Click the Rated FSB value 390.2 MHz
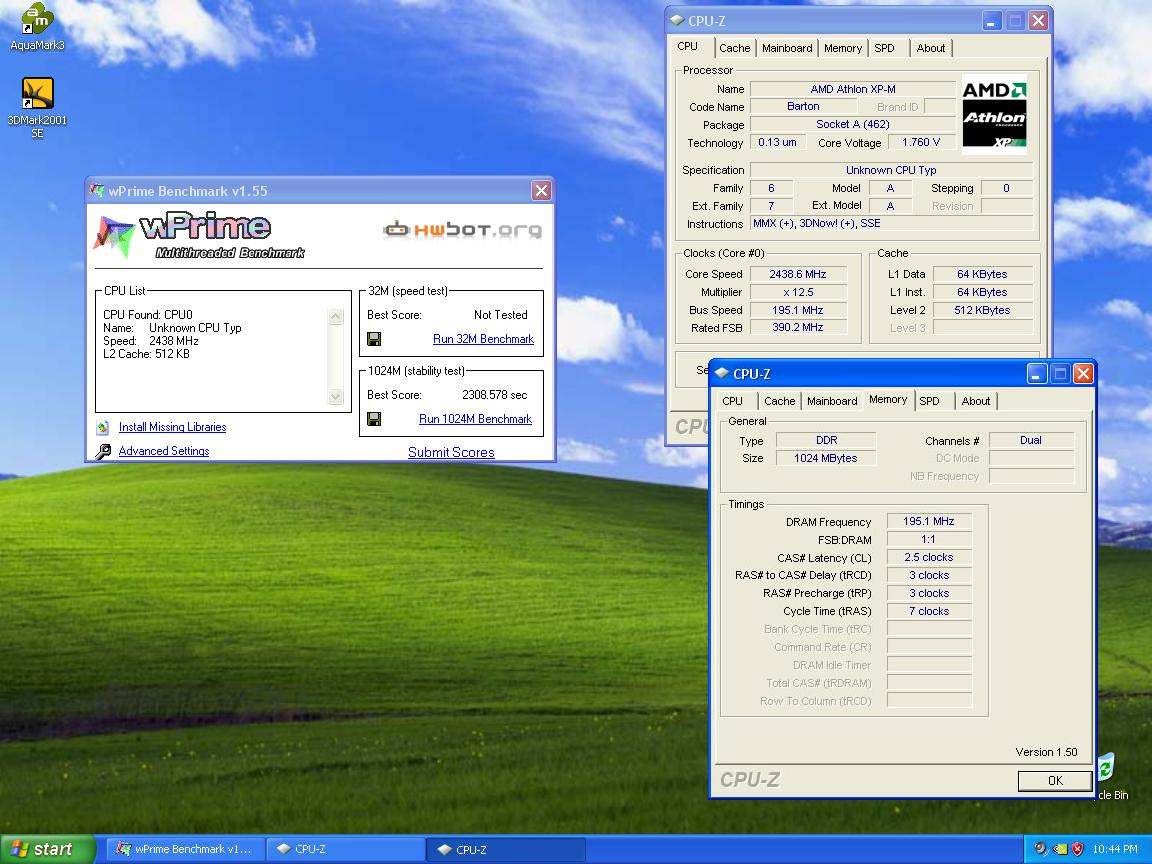 click(x=798, y=328)
